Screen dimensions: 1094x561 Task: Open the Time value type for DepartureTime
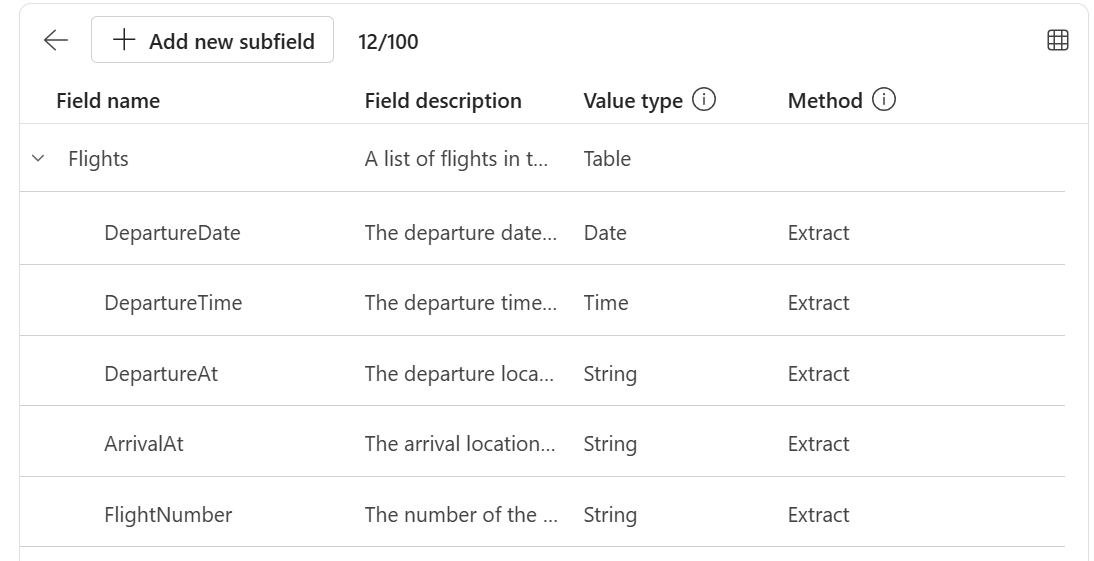[606, 303]
